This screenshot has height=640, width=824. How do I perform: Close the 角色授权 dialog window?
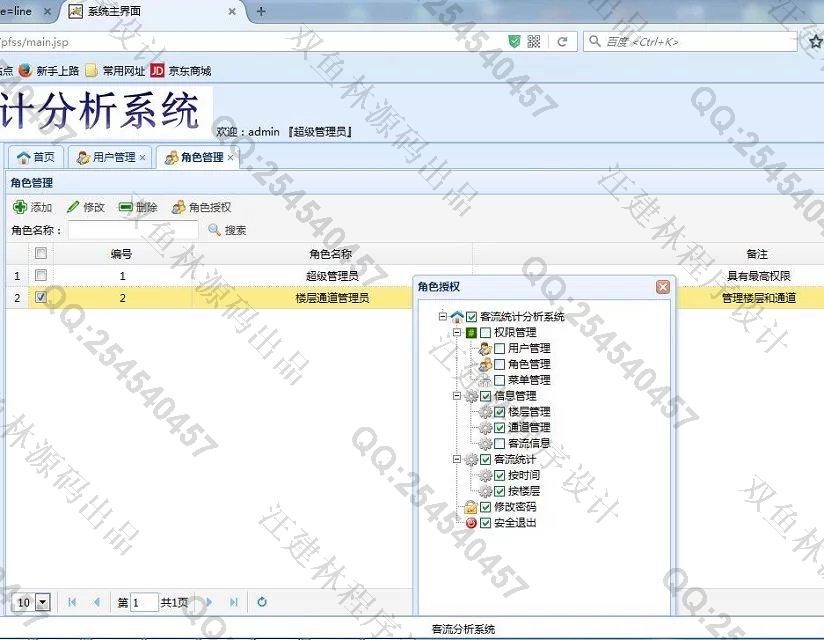(x=662, y=287)
